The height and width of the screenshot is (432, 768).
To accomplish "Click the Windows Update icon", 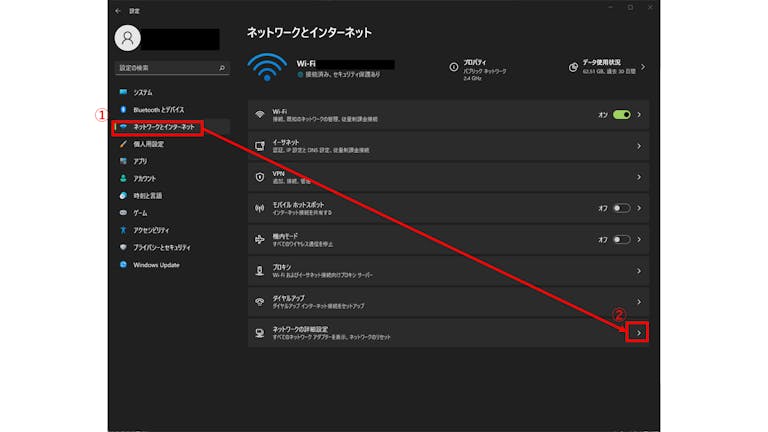I will pyautogui.click(x=123, y=265).
